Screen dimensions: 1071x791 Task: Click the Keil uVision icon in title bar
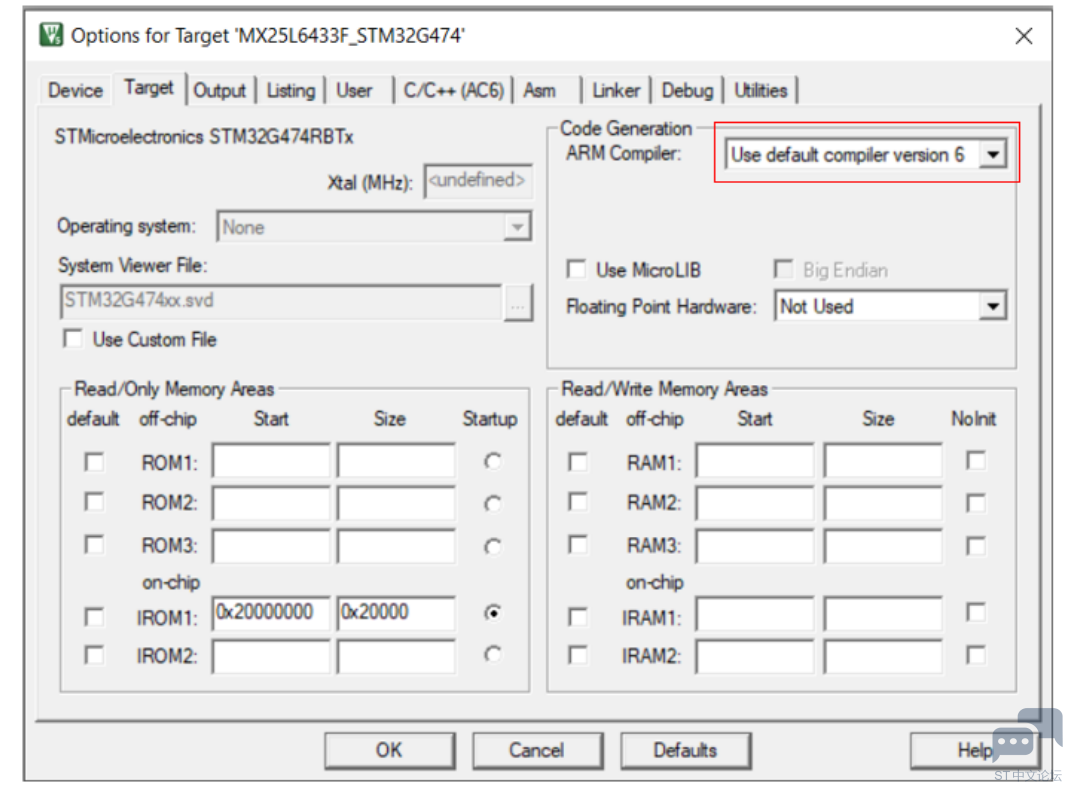coord(51,34)
